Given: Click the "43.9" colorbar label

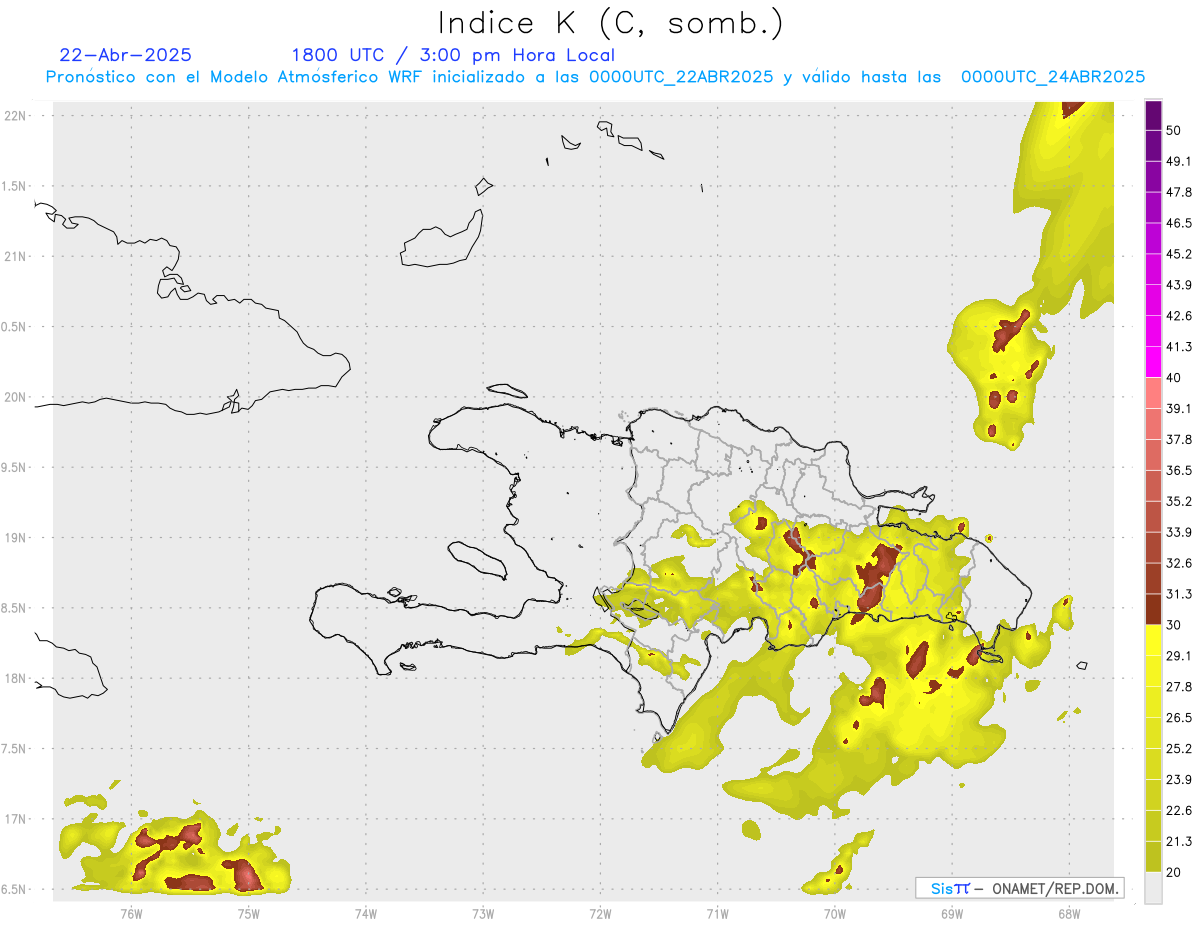Looking at the screenshot, I should point(1179,285).
